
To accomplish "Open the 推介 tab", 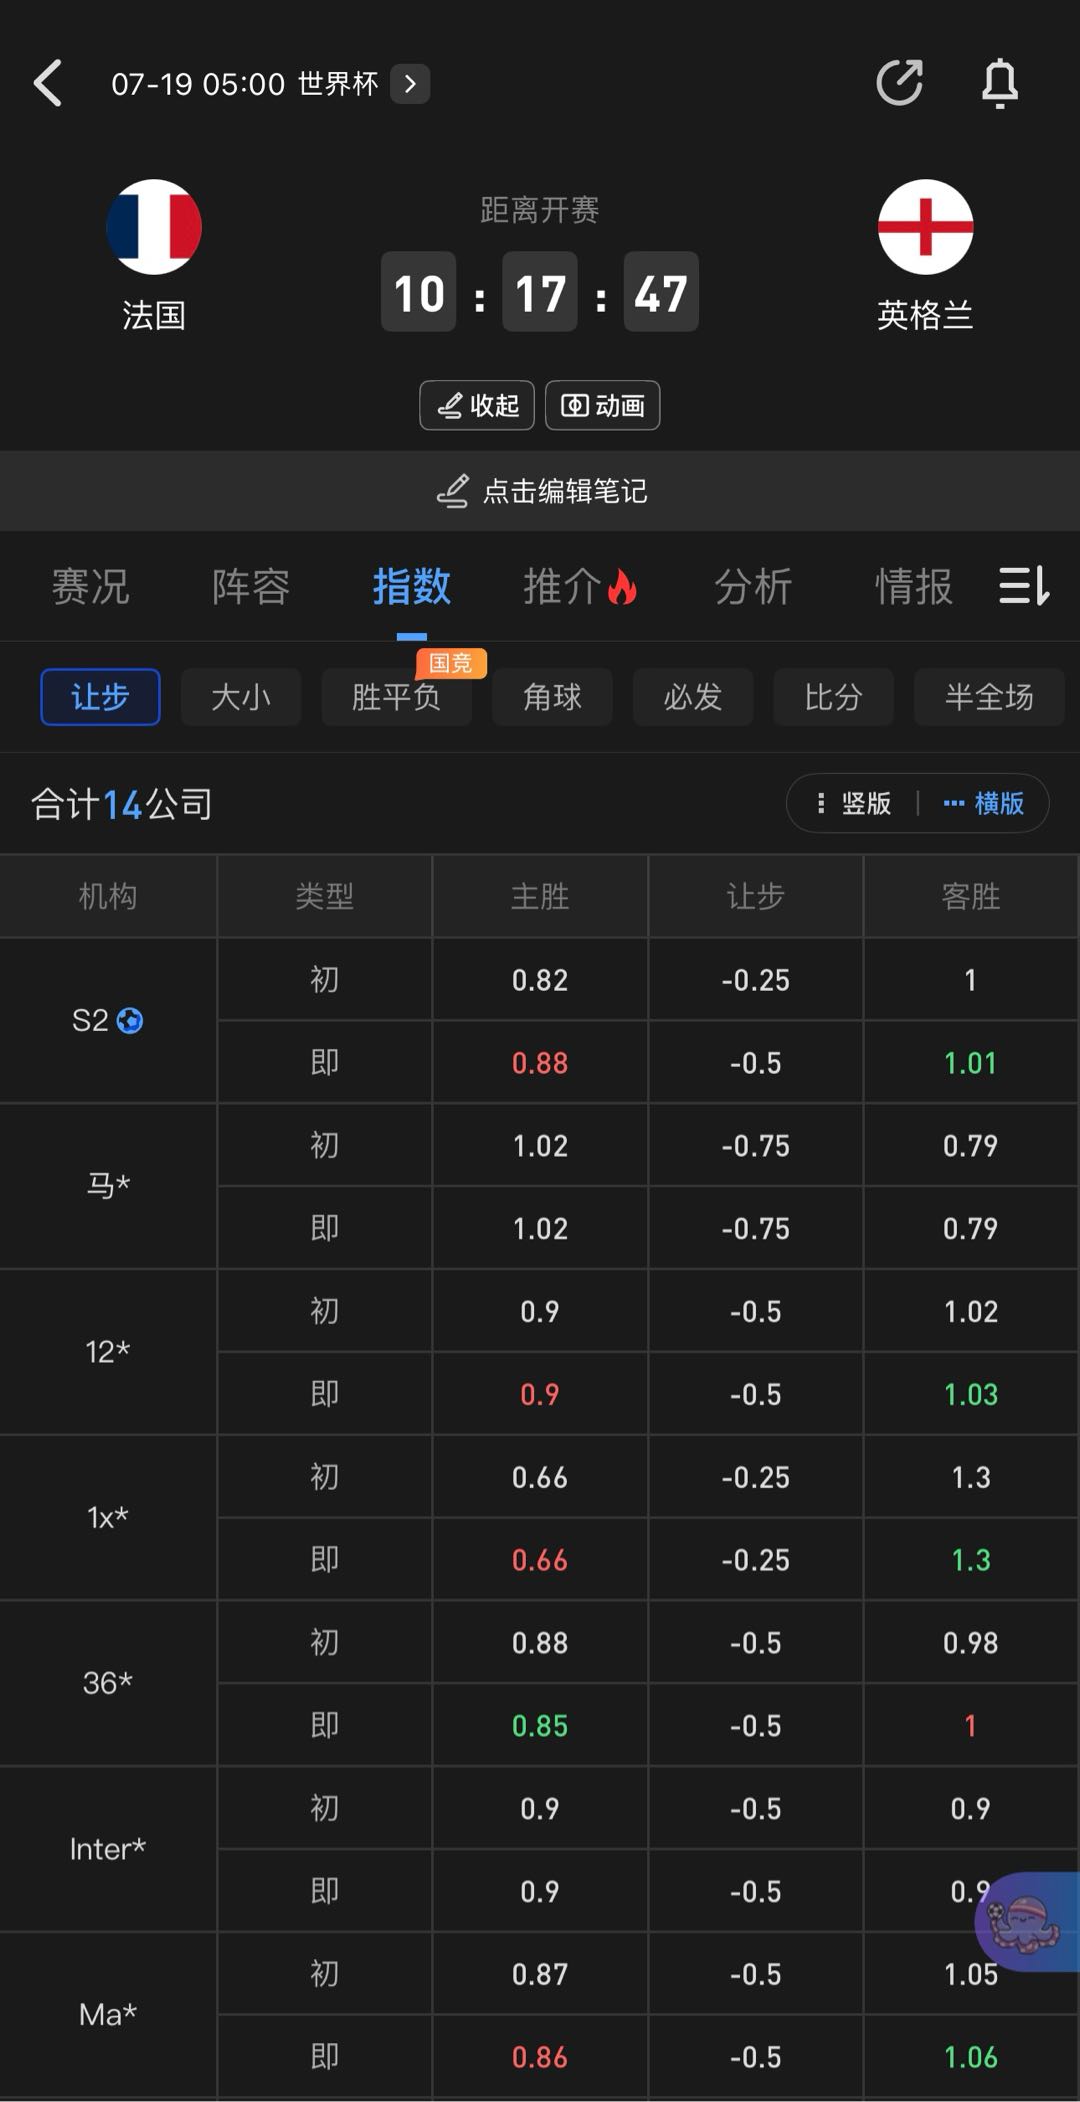I will coord(580,586).
